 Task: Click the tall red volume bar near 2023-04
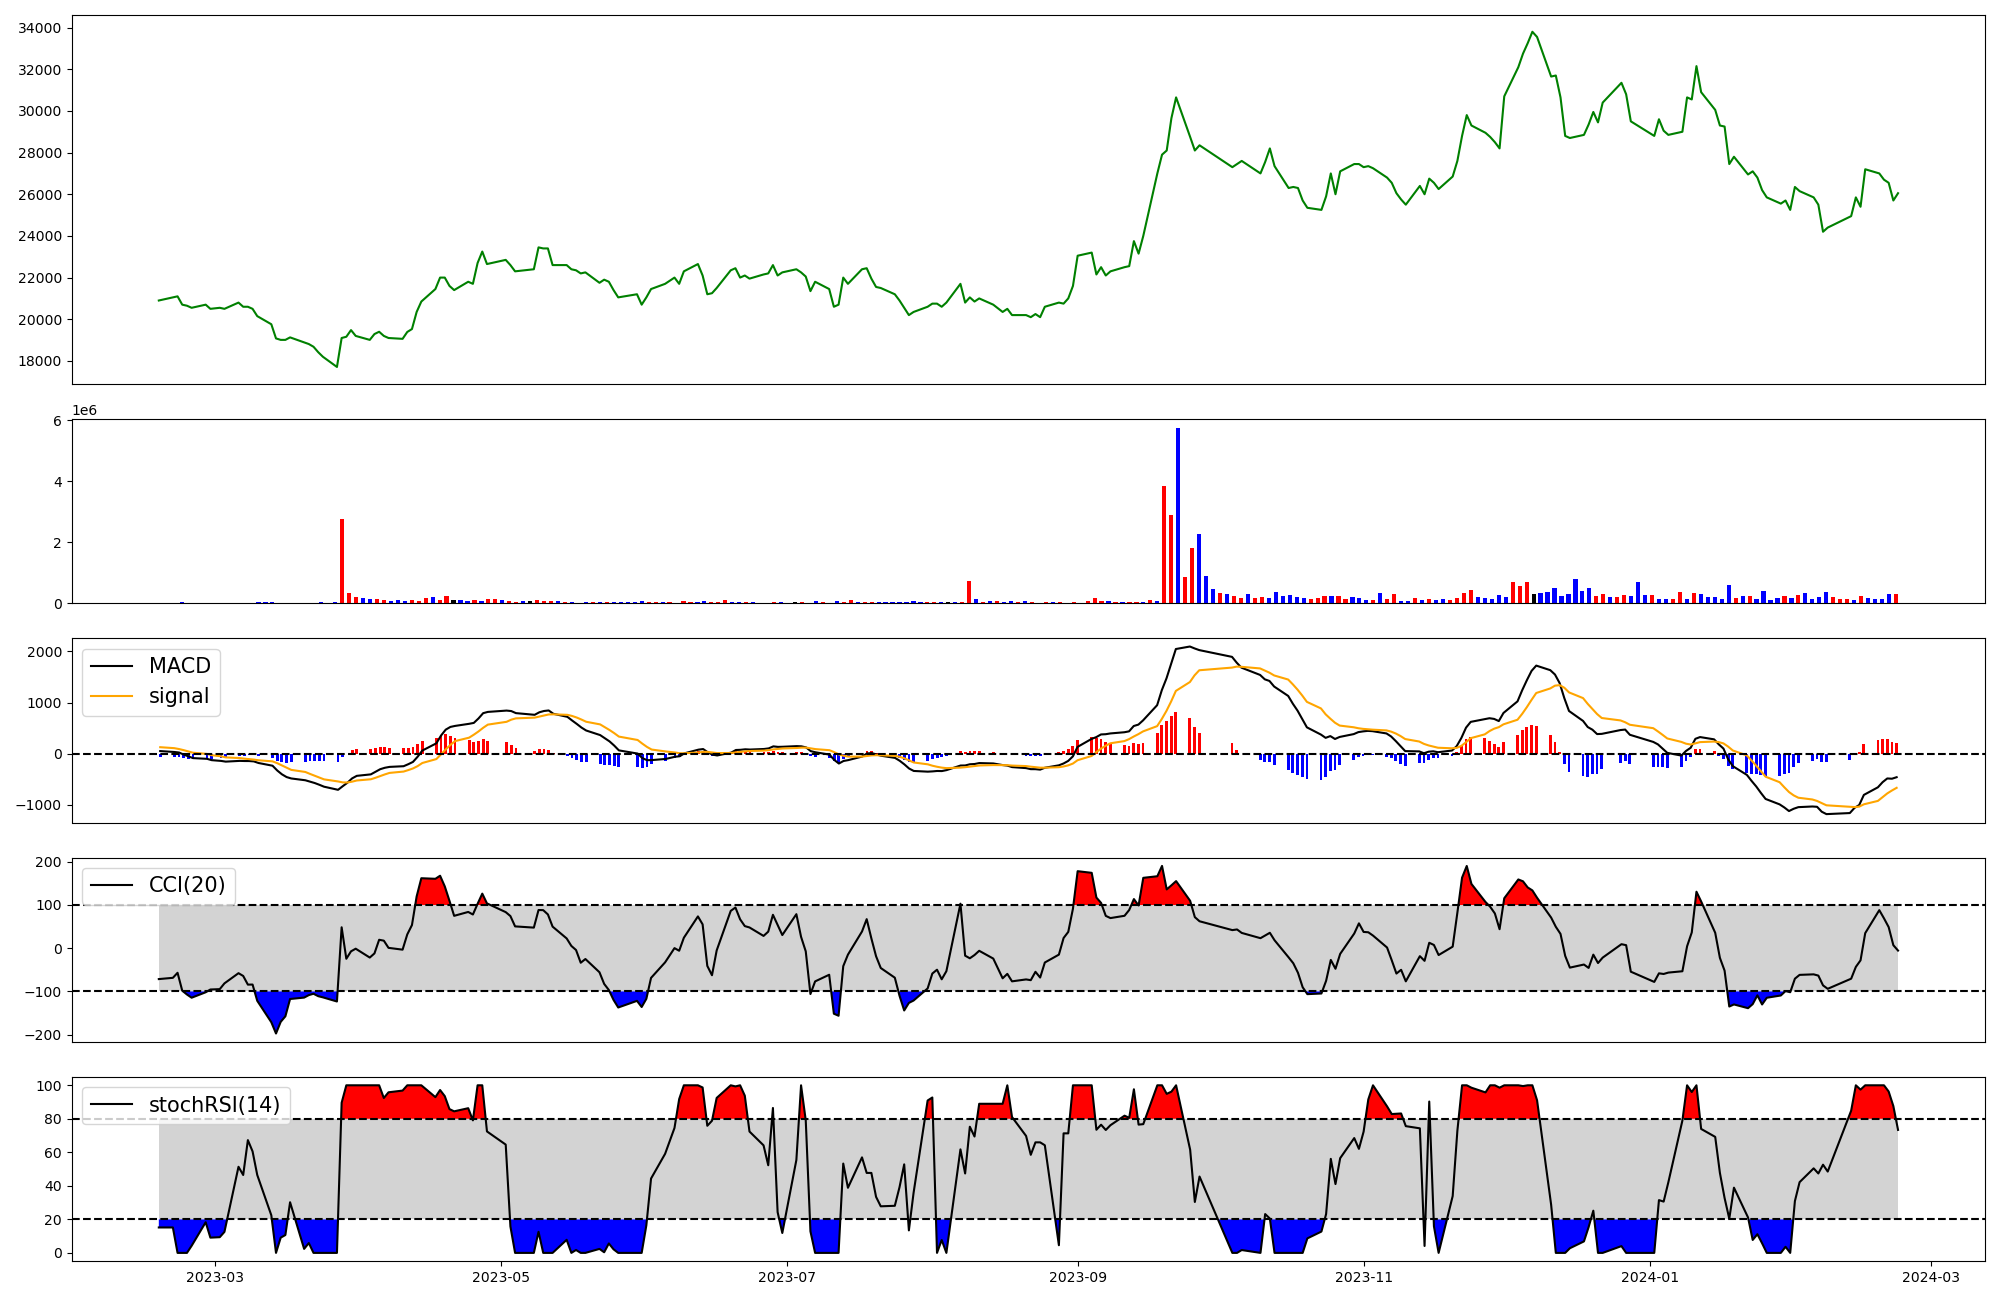[x=342, y=560]
